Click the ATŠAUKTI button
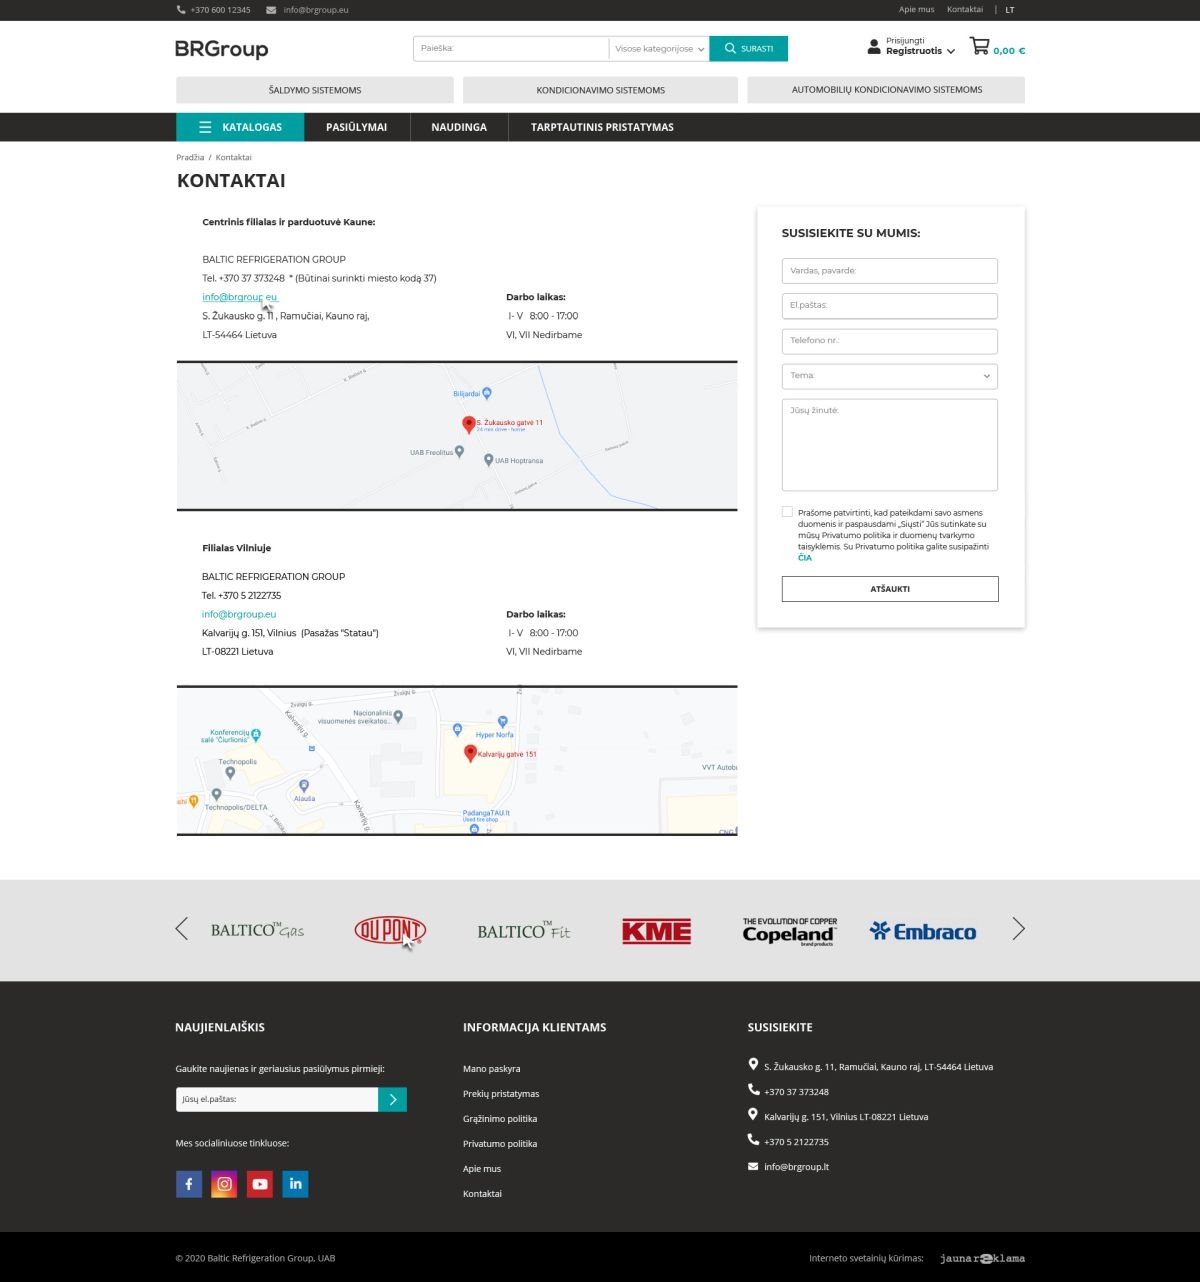The height and width of the screenshot is (1282, 1200). (890, 589)
